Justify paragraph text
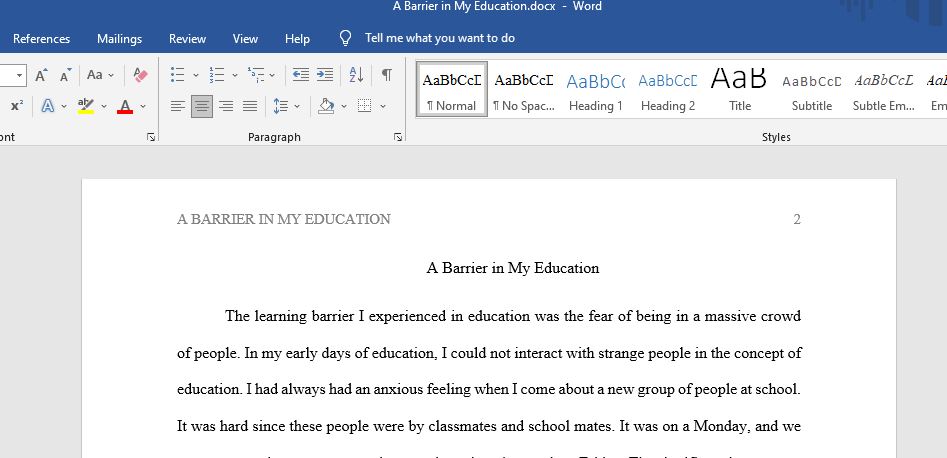Screen dimensions: 947x458 (250, 106)
